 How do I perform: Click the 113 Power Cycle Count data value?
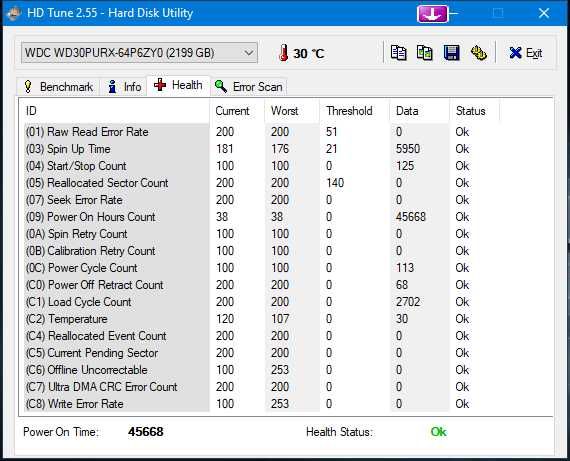point(405,268)
